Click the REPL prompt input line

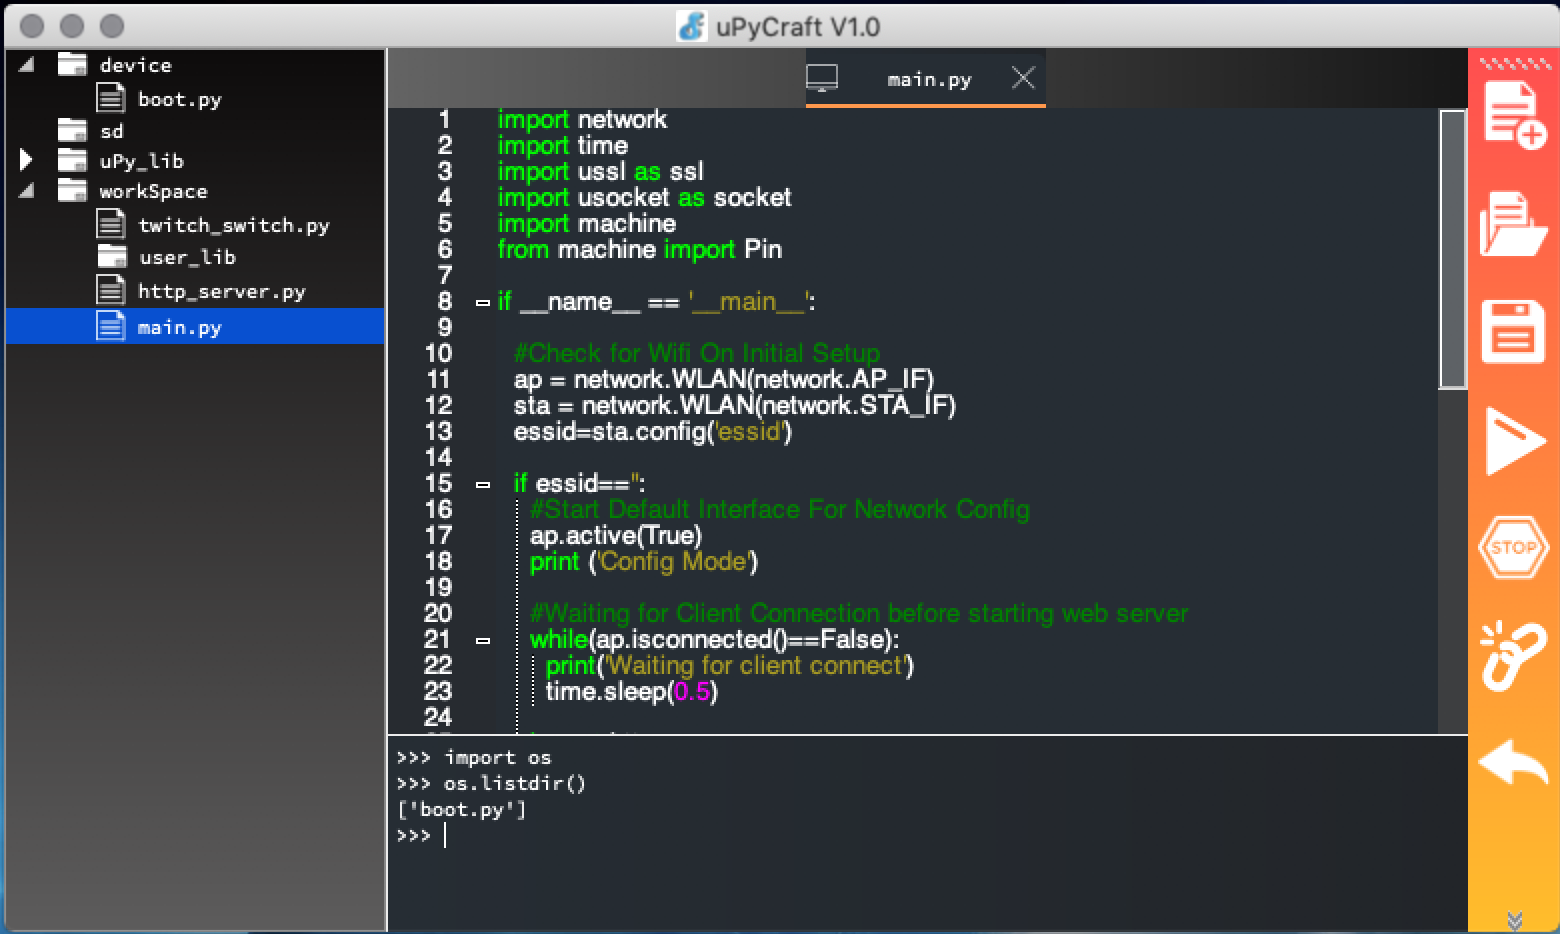pos(928,835)
